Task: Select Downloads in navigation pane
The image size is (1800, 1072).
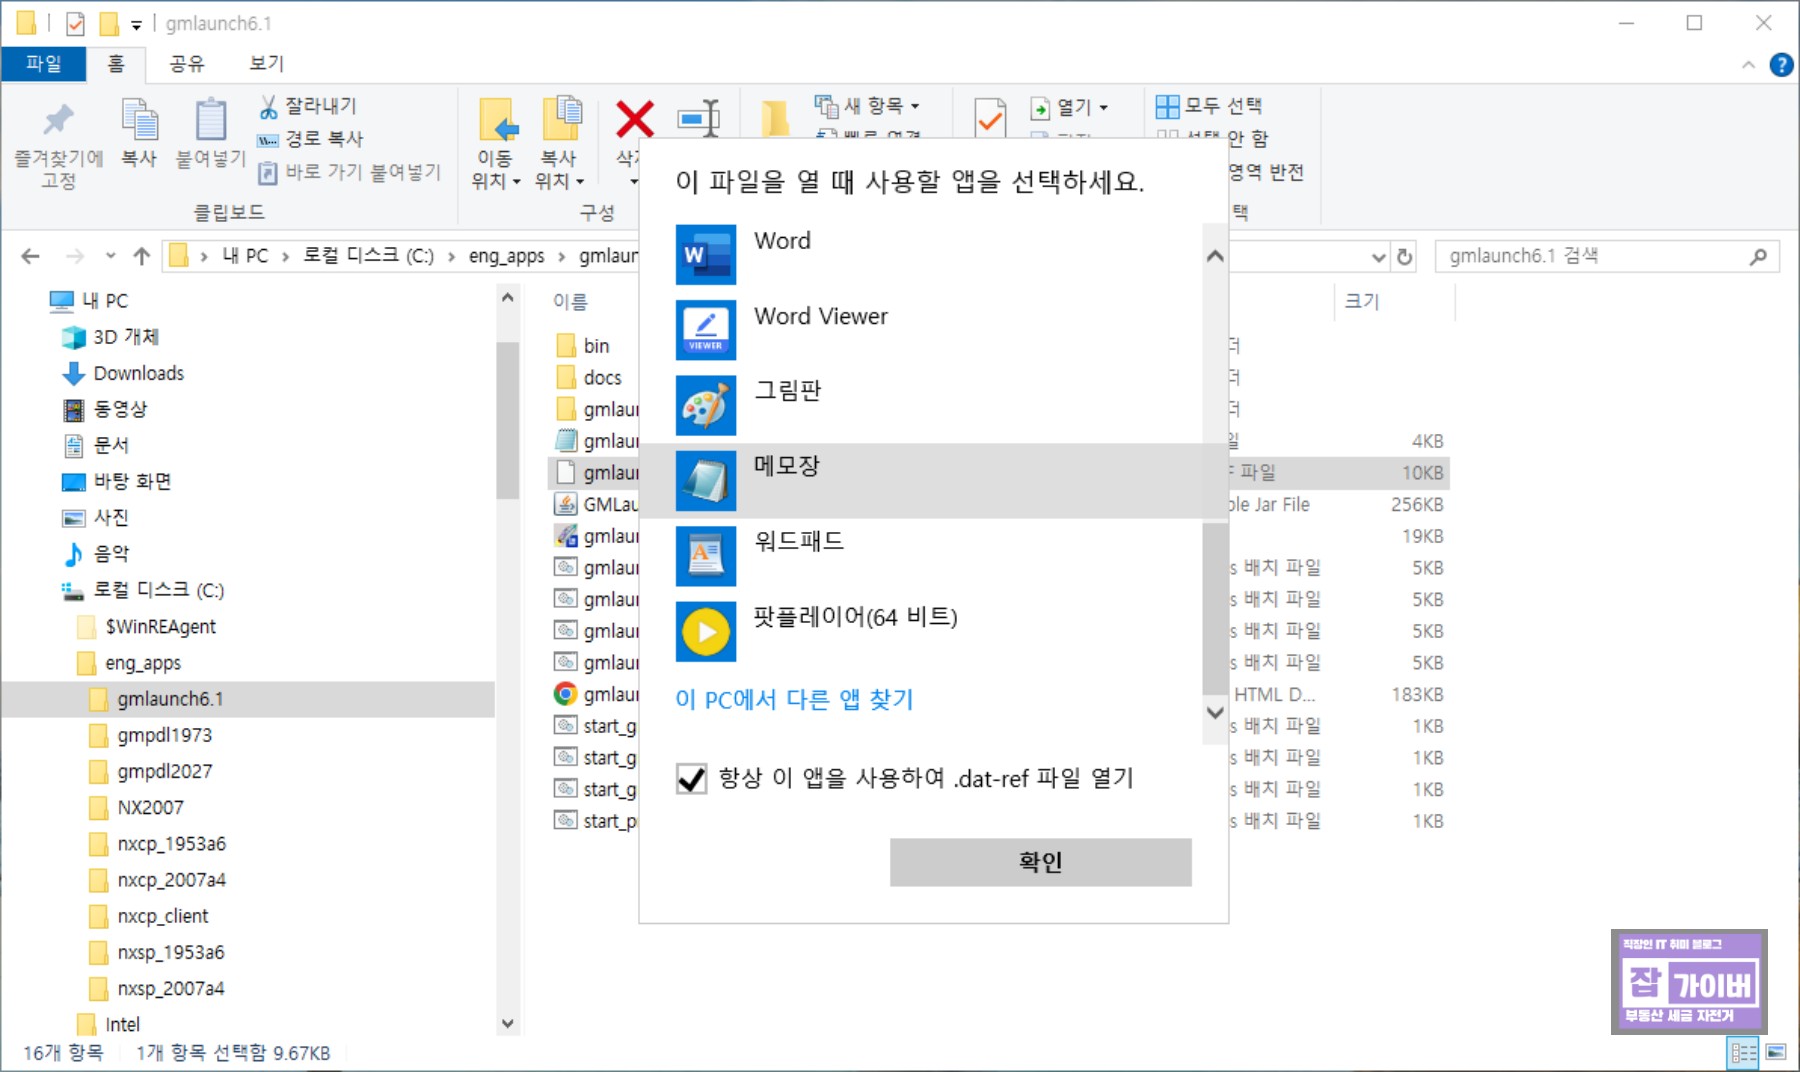Action: 138,373
